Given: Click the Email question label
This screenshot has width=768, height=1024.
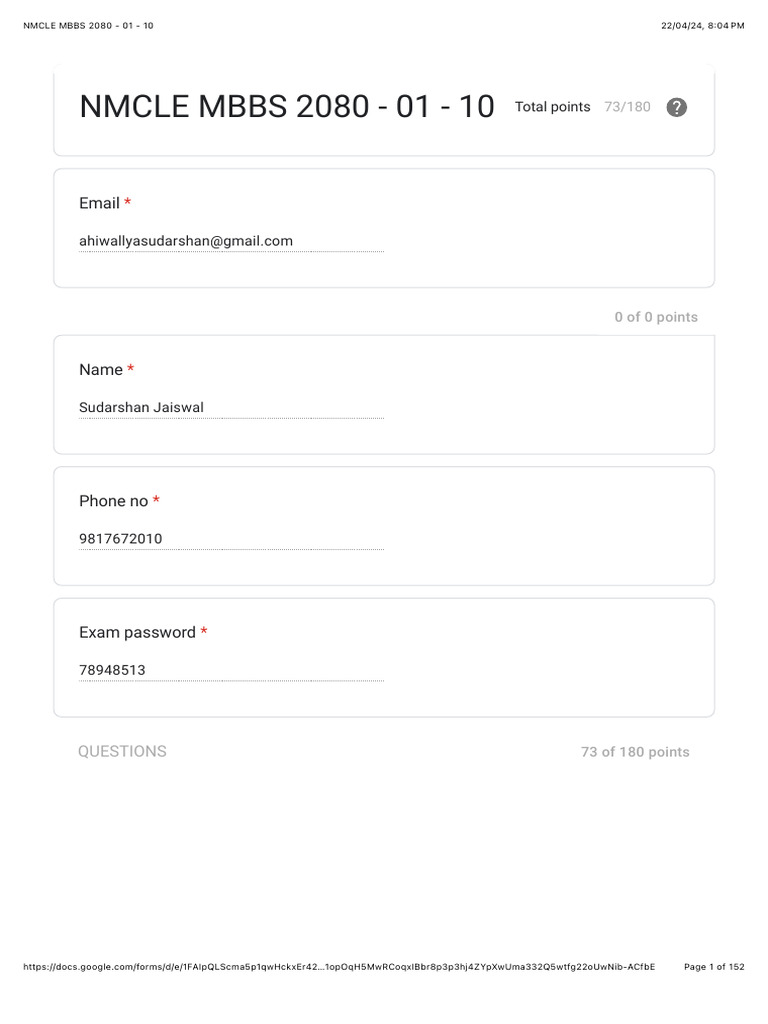Looking at the screenshot, I should [x=99, y=203].
